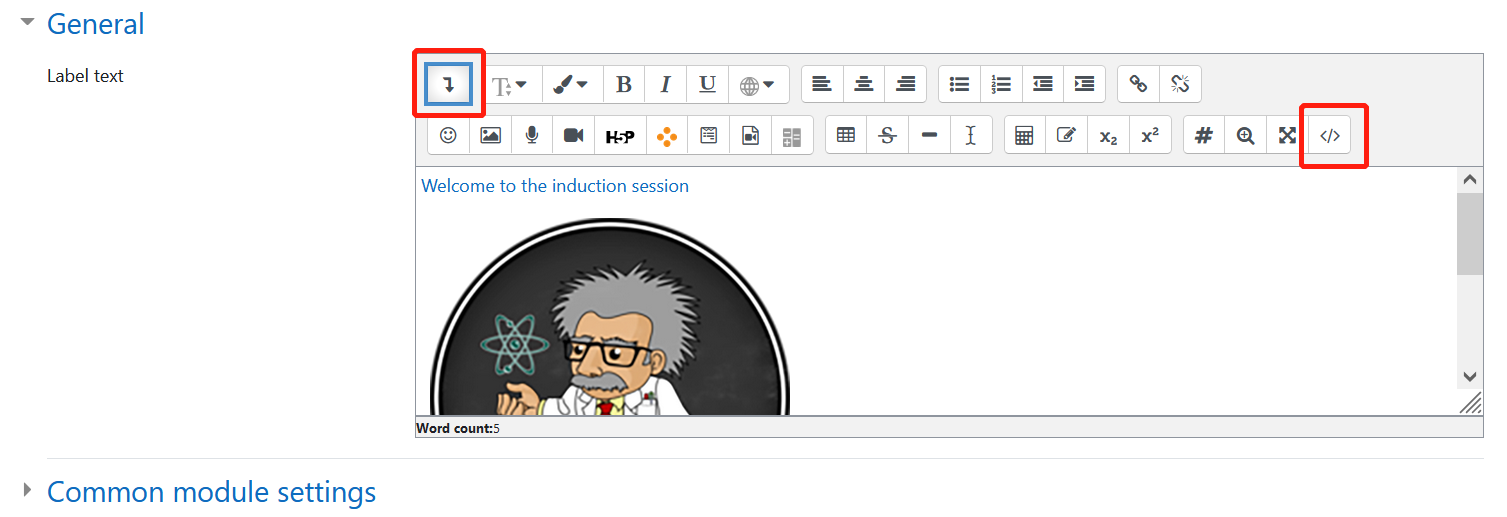Click the orange dots plugin icon

[667, 135]
